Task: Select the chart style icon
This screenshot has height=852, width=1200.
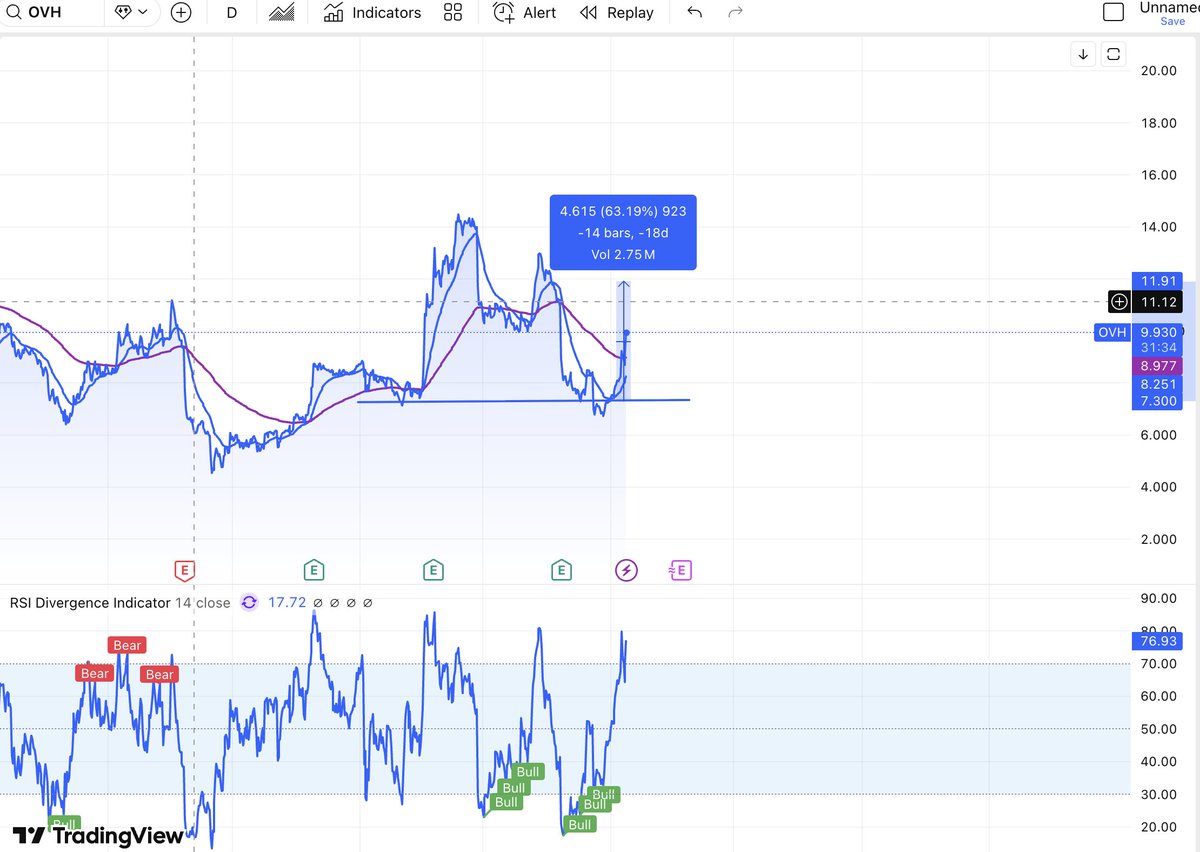Action: point(281,13)
